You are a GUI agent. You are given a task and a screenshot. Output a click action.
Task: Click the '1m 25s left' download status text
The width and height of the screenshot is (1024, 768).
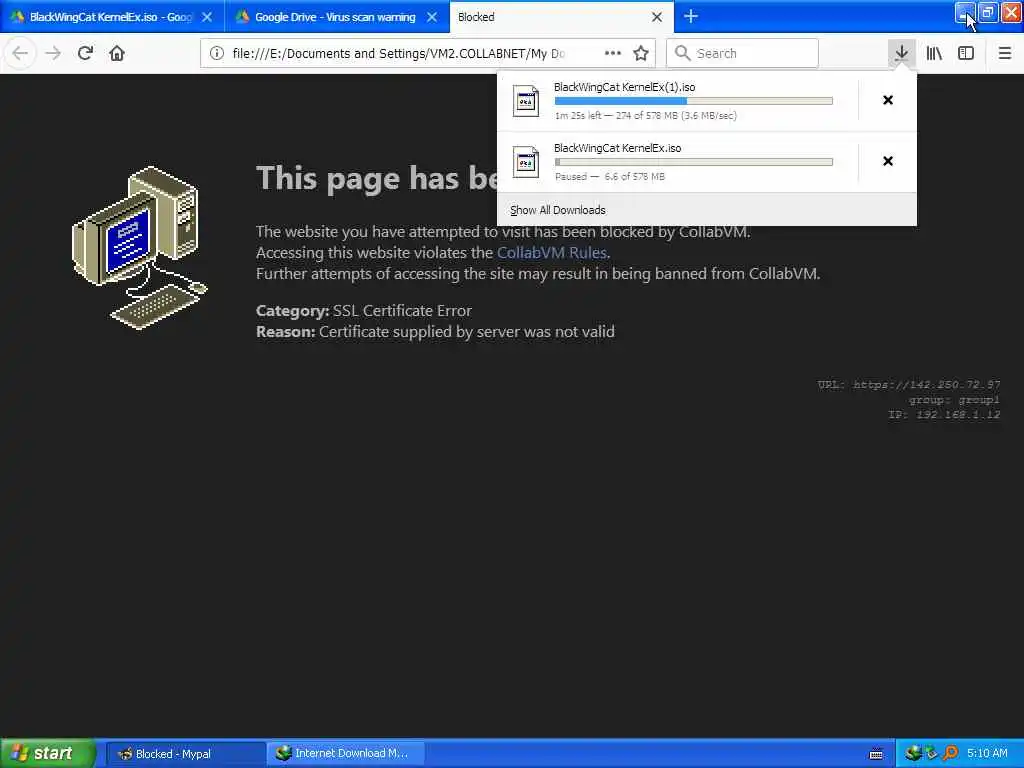646,116
